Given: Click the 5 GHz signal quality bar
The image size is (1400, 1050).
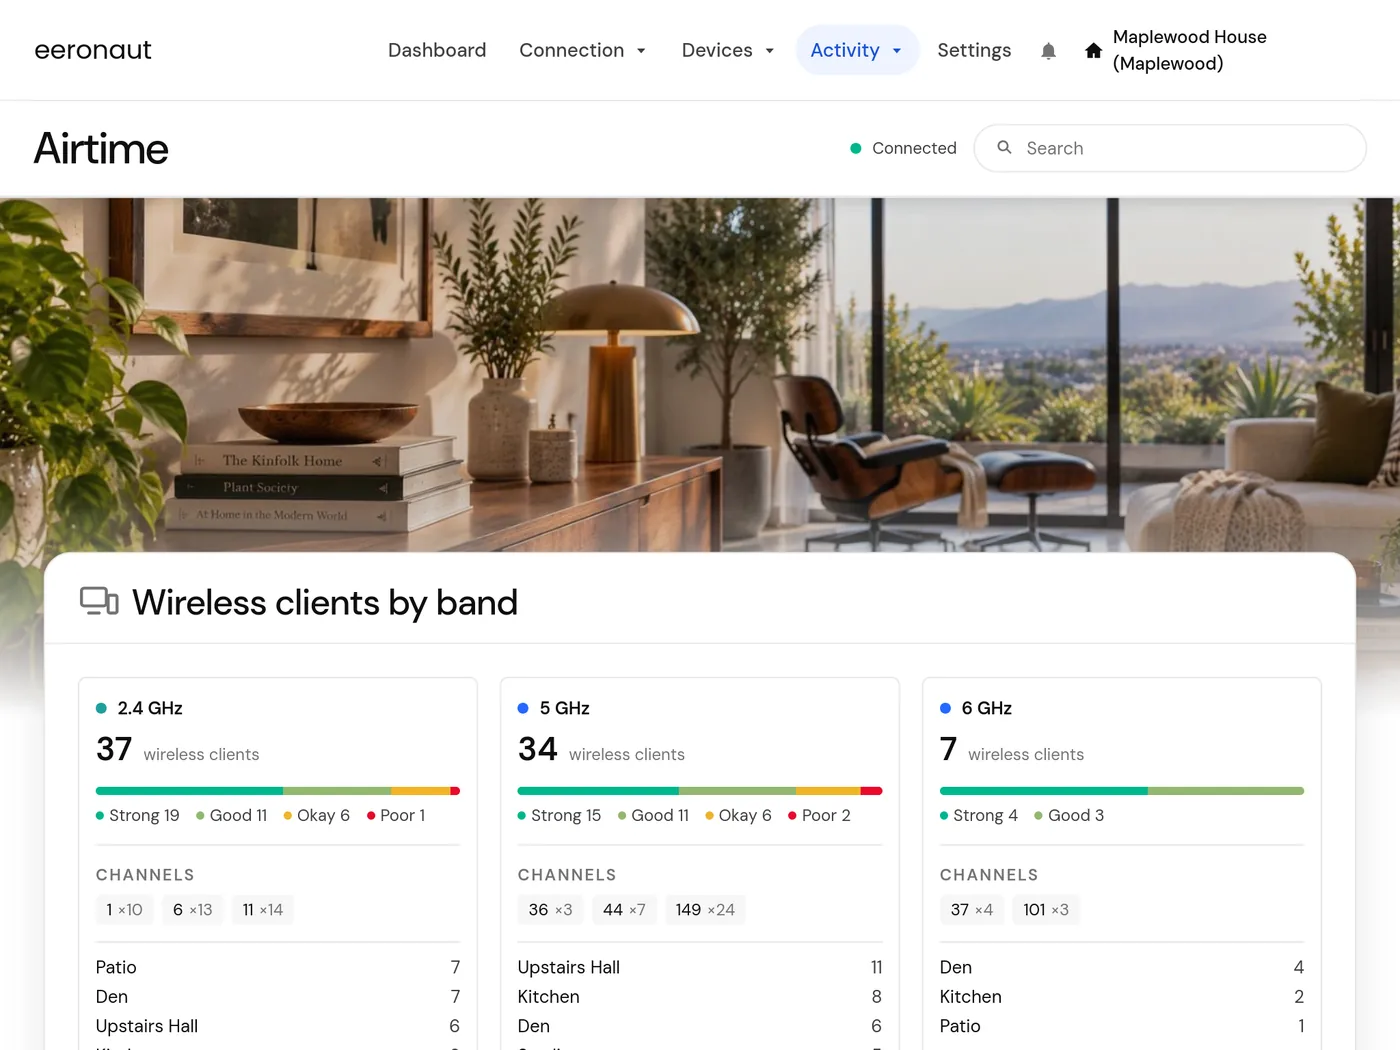Looking at the screenshot, I should [700, 791].
